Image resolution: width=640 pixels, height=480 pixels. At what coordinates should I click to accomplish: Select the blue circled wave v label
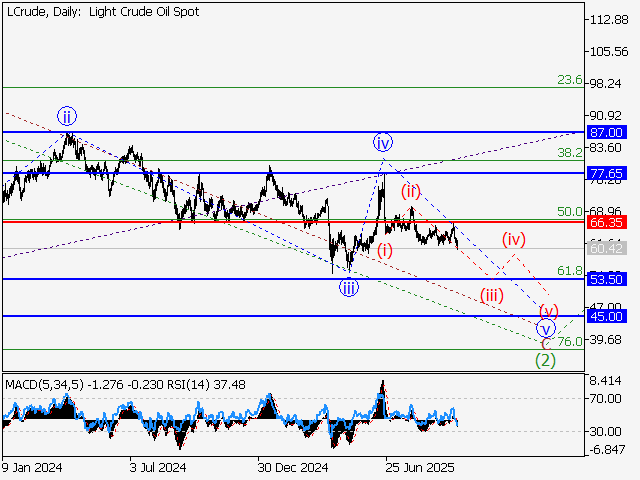[545, 329]
